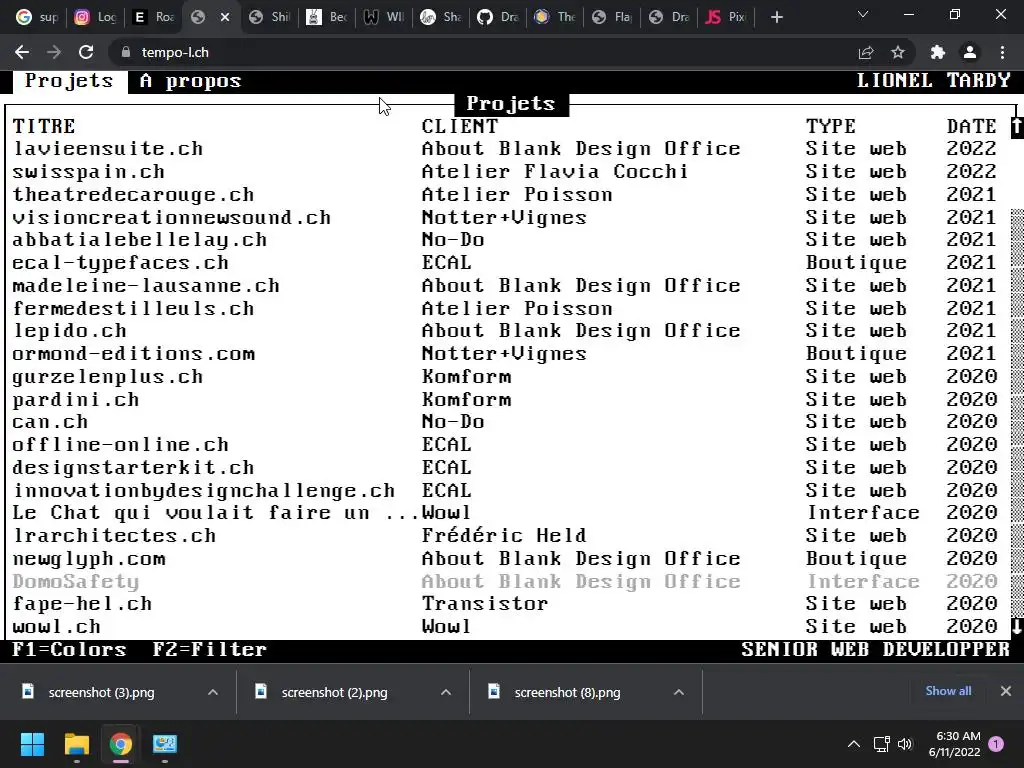Select pardini.ch project row
The image size is (1024, 768).
pyautogui.click(x=505, y=400)
